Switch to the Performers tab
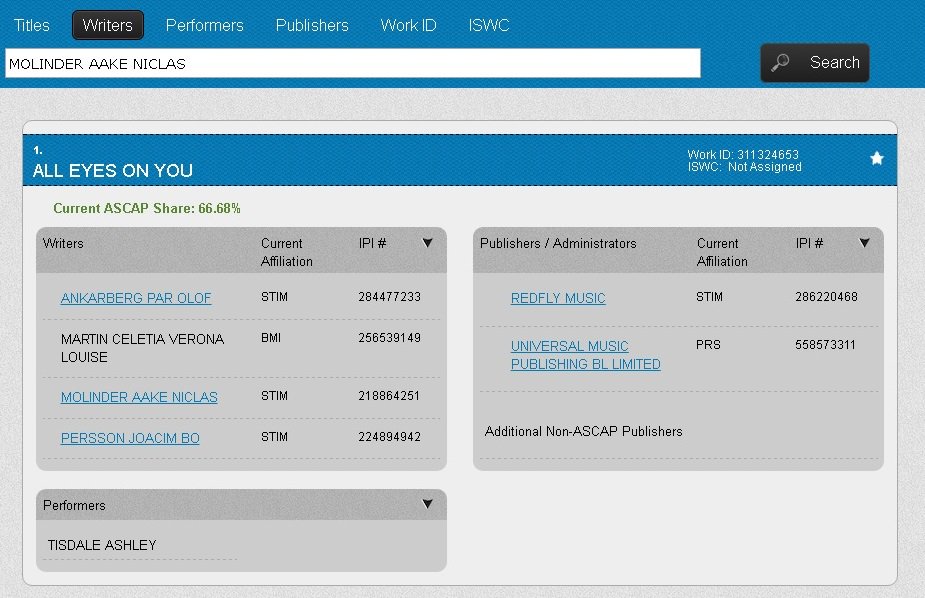This screenshot has width=925, height=598. point(204,25)
